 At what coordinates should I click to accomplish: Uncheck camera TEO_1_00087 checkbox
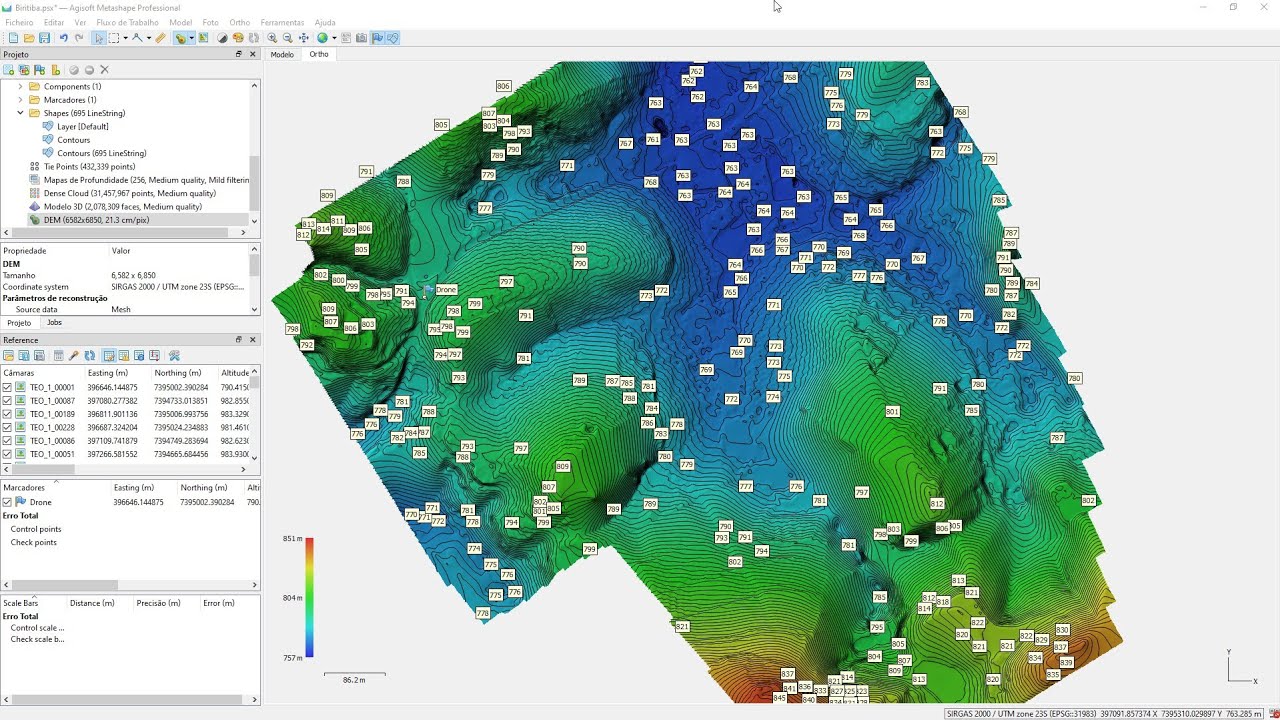tap(7, 401)
